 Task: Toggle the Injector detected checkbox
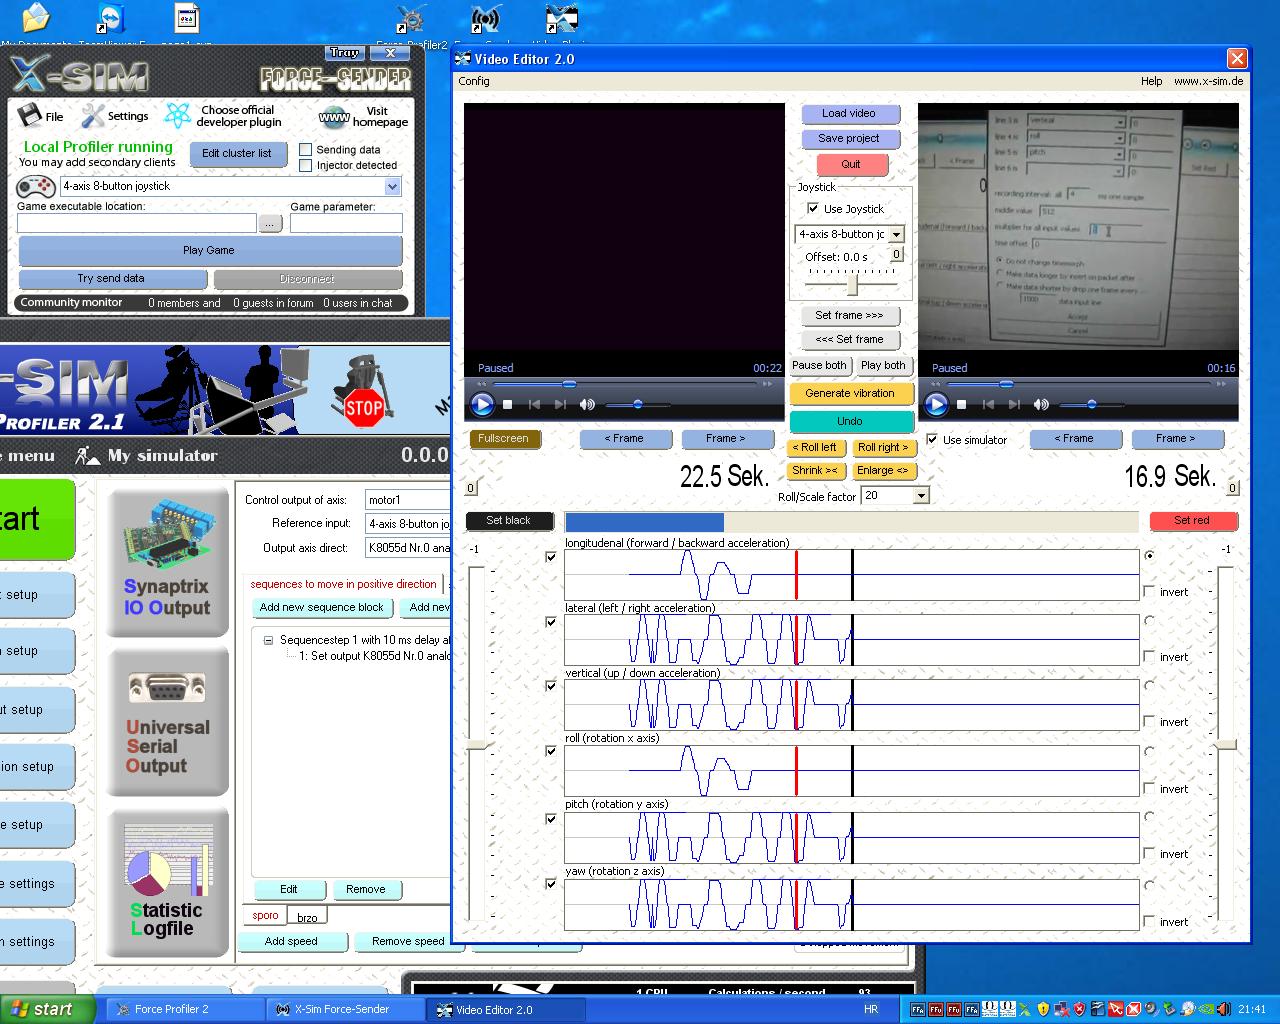point(306,166)
